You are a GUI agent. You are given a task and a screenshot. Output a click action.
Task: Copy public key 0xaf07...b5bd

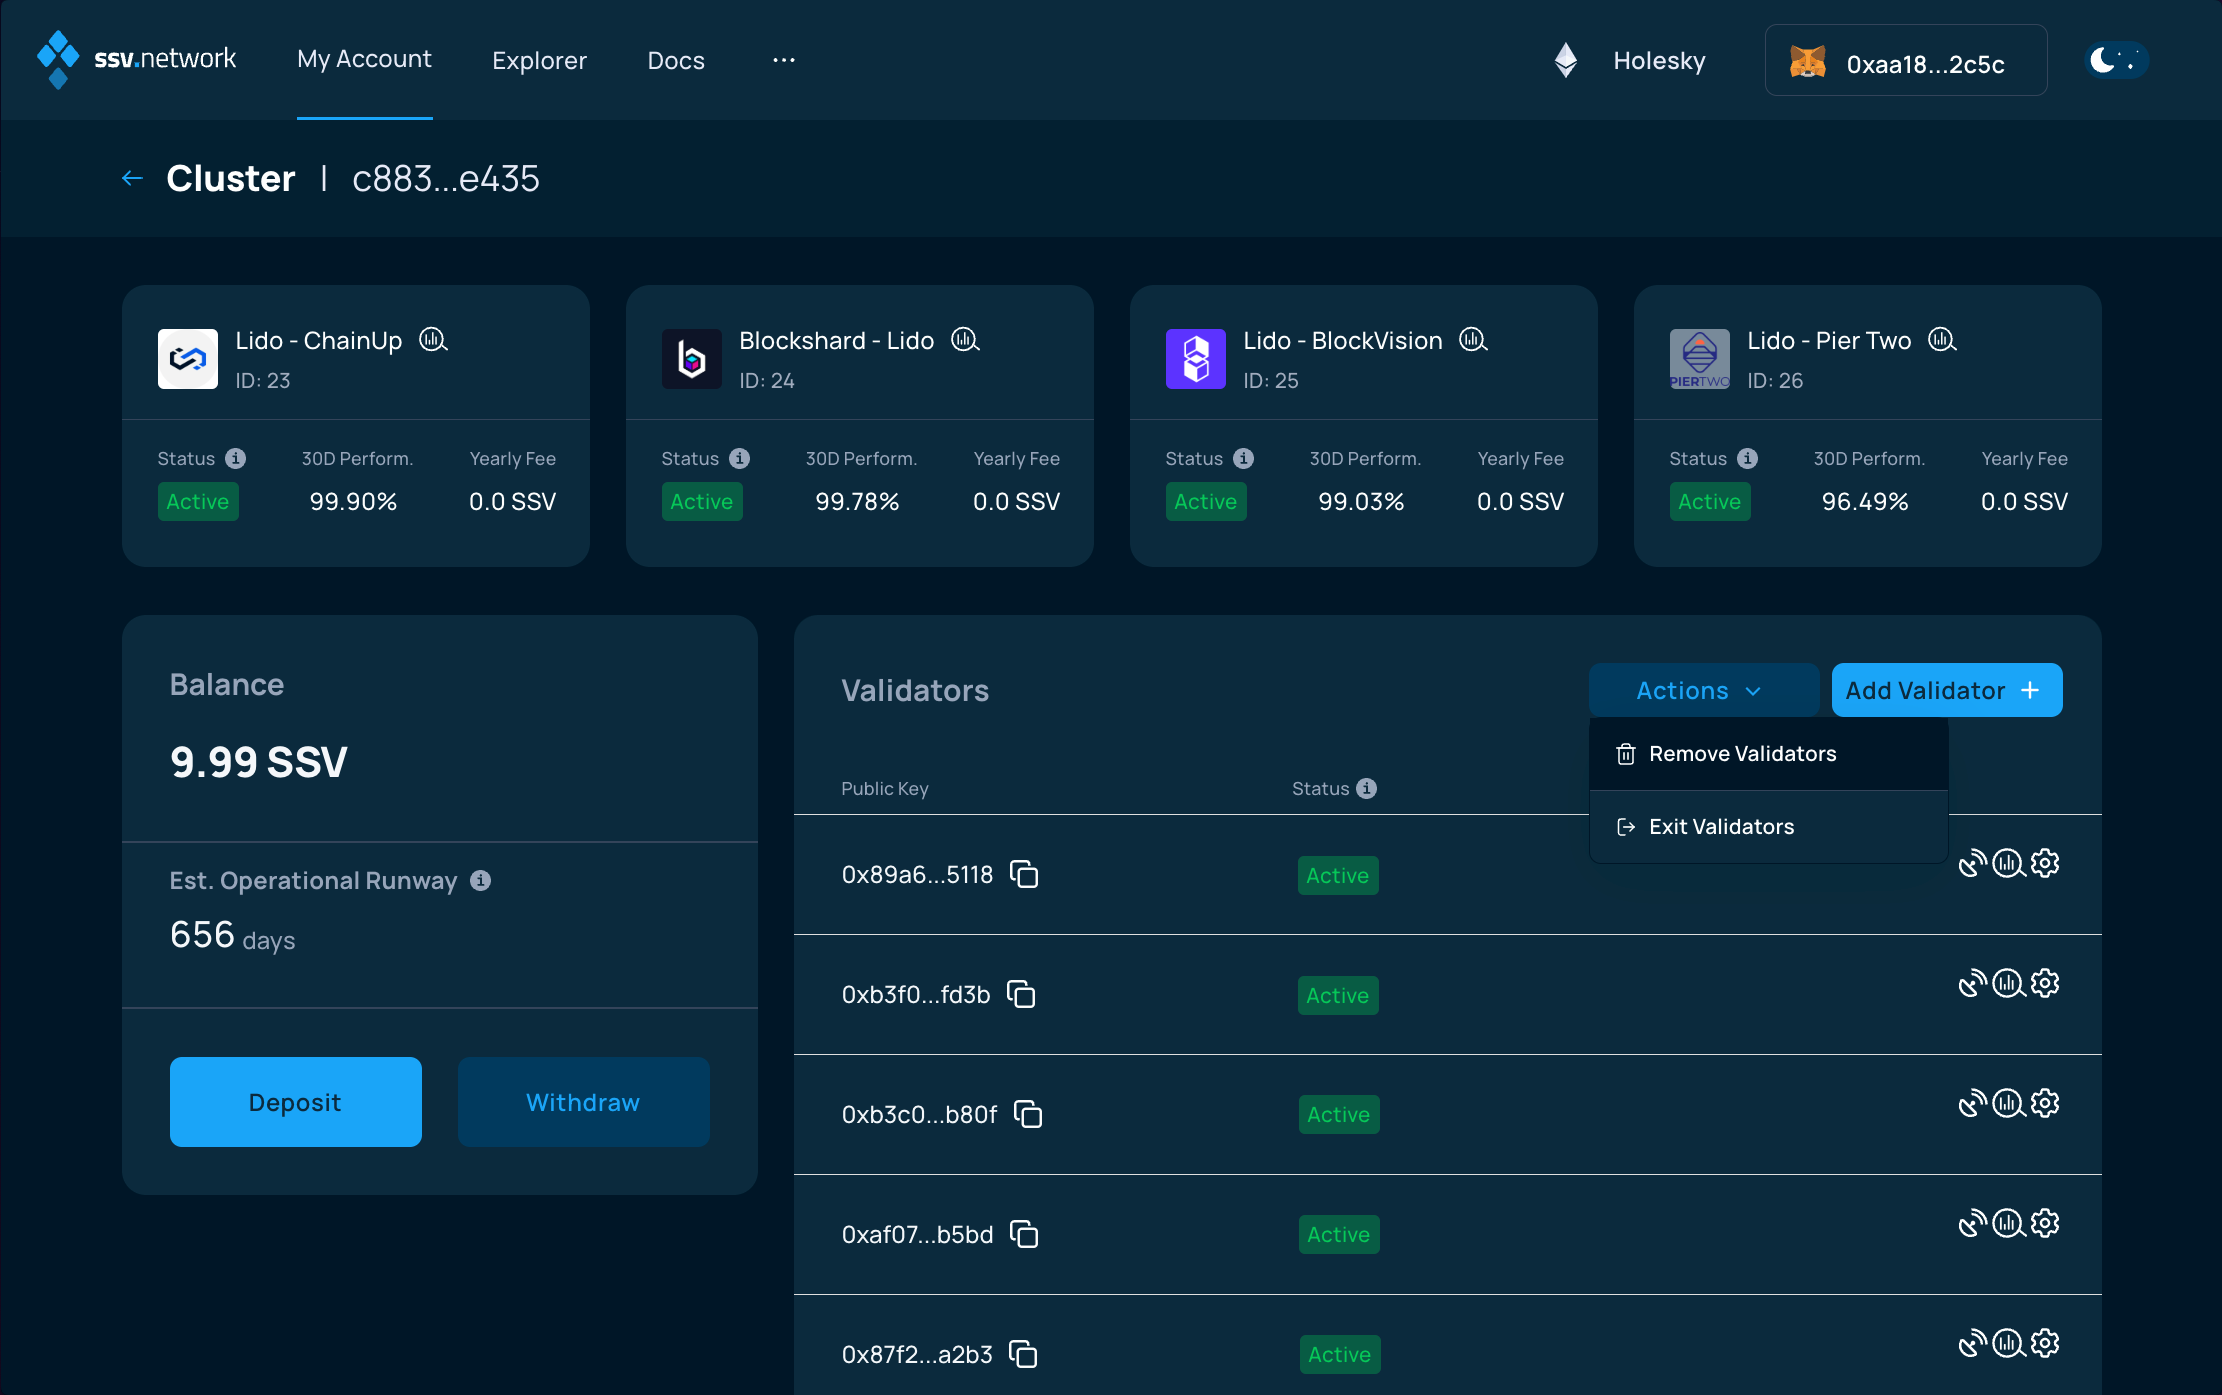click(1024, 1234)
